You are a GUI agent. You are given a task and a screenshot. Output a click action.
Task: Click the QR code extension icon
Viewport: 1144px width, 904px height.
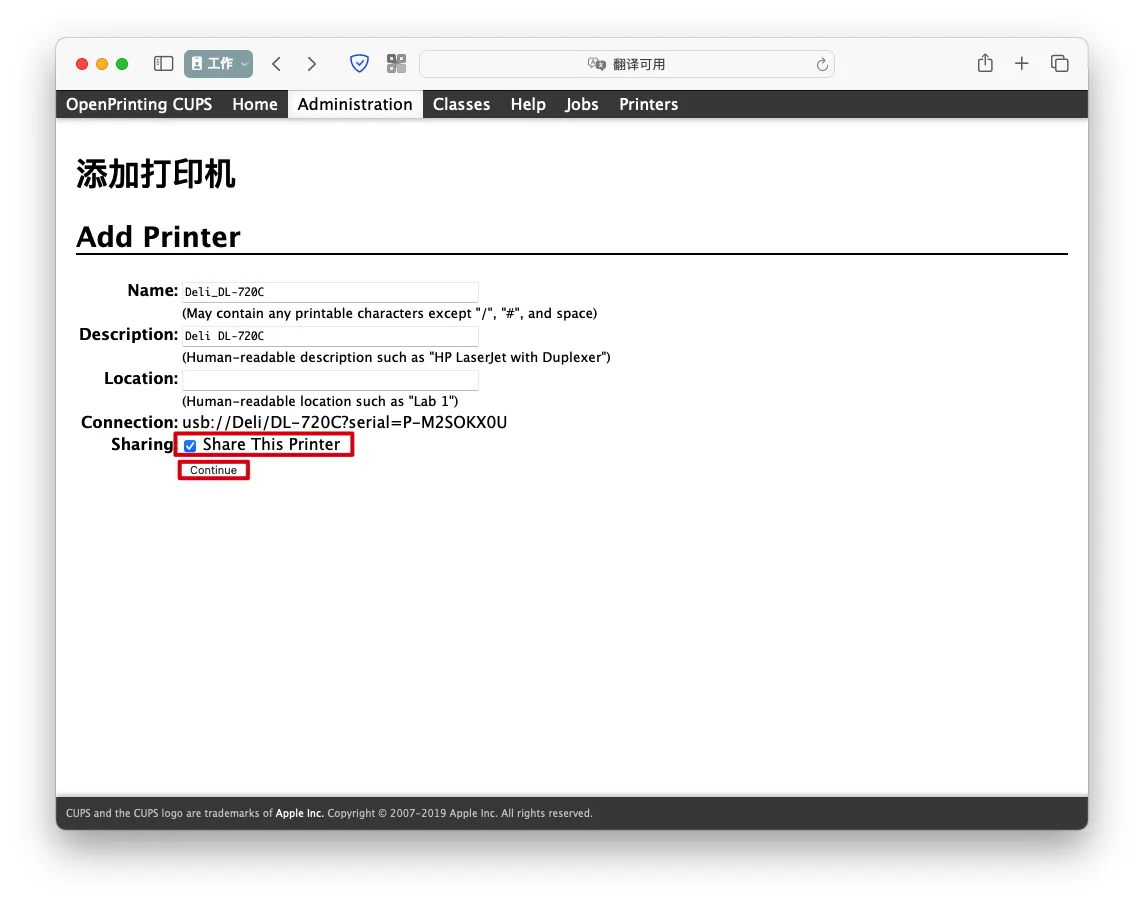(x=397, y=64)
